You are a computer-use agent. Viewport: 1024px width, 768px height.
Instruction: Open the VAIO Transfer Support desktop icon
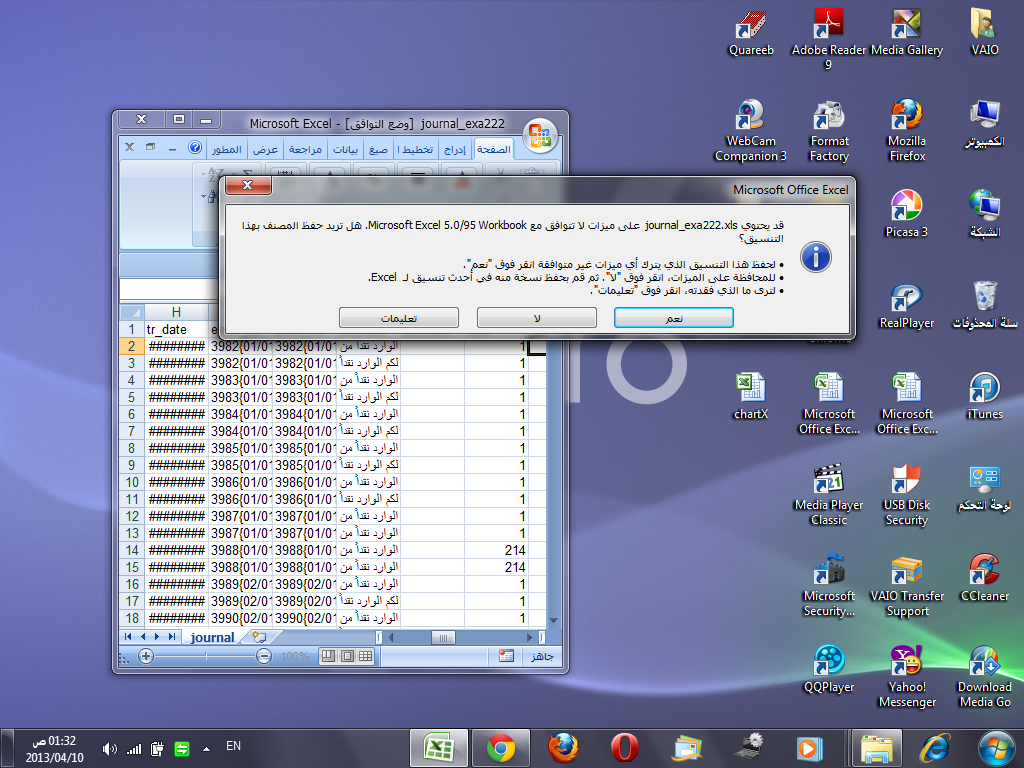click(906, 585)
